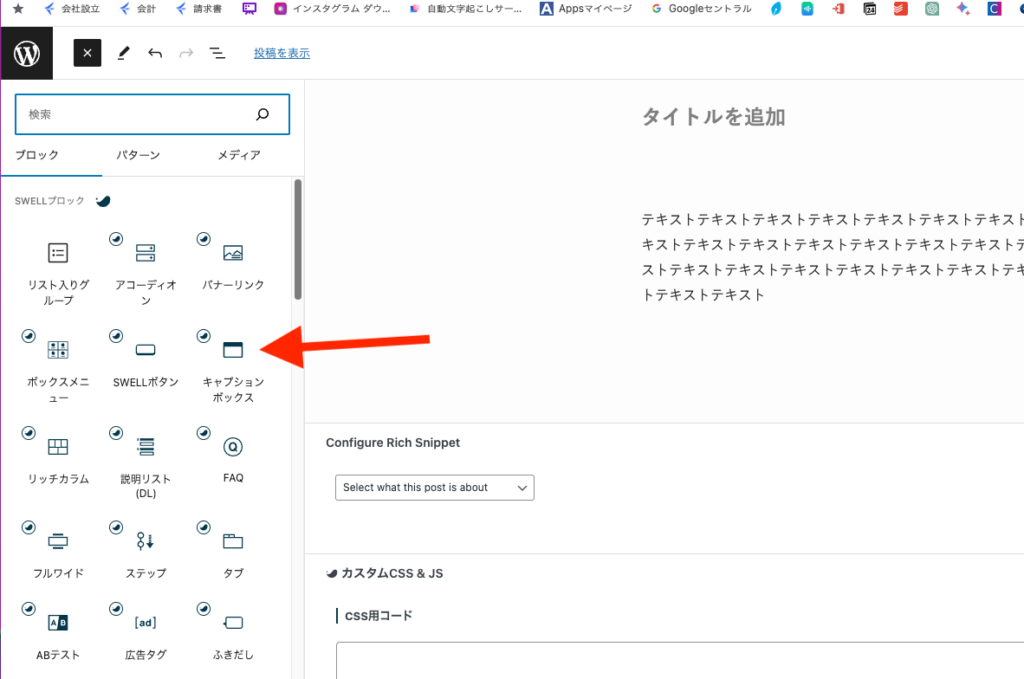Click the block search input field
Screen dimensions: 1024x679
tap(140, 115)
